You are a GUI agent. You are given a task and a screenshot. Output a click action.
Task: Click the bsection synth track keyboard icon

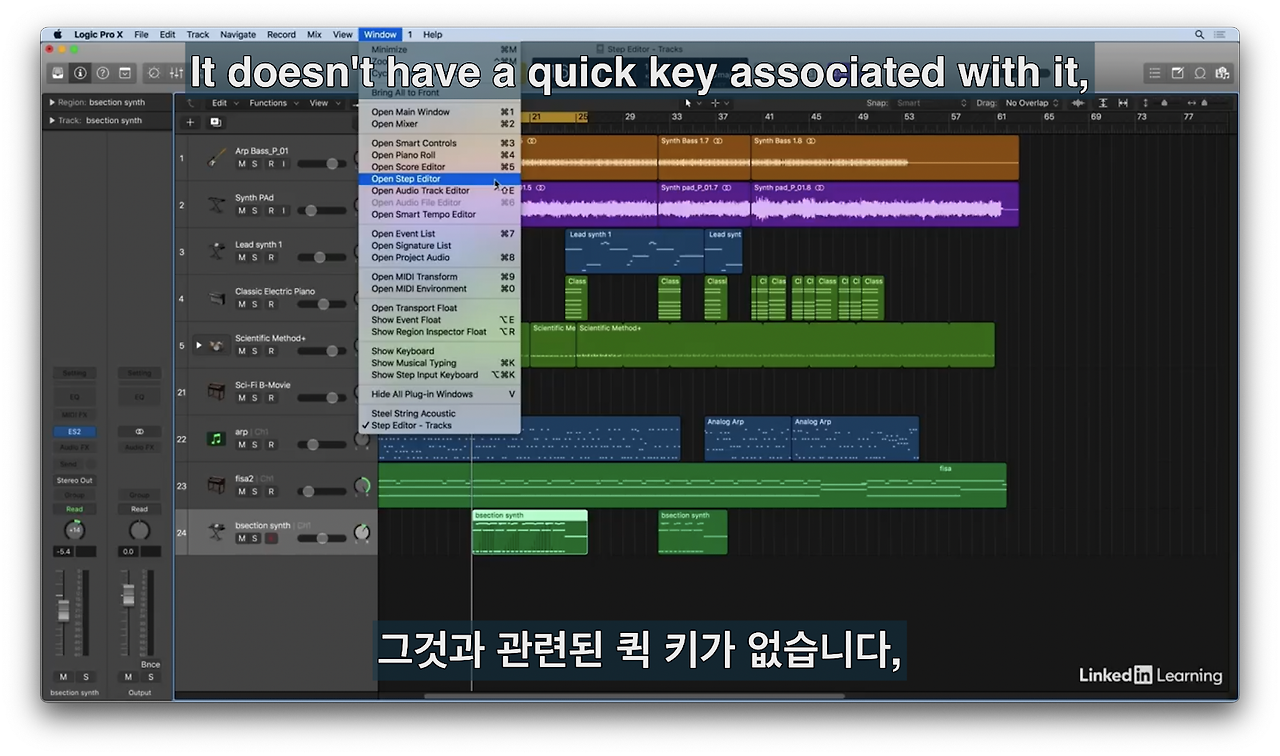216,532
